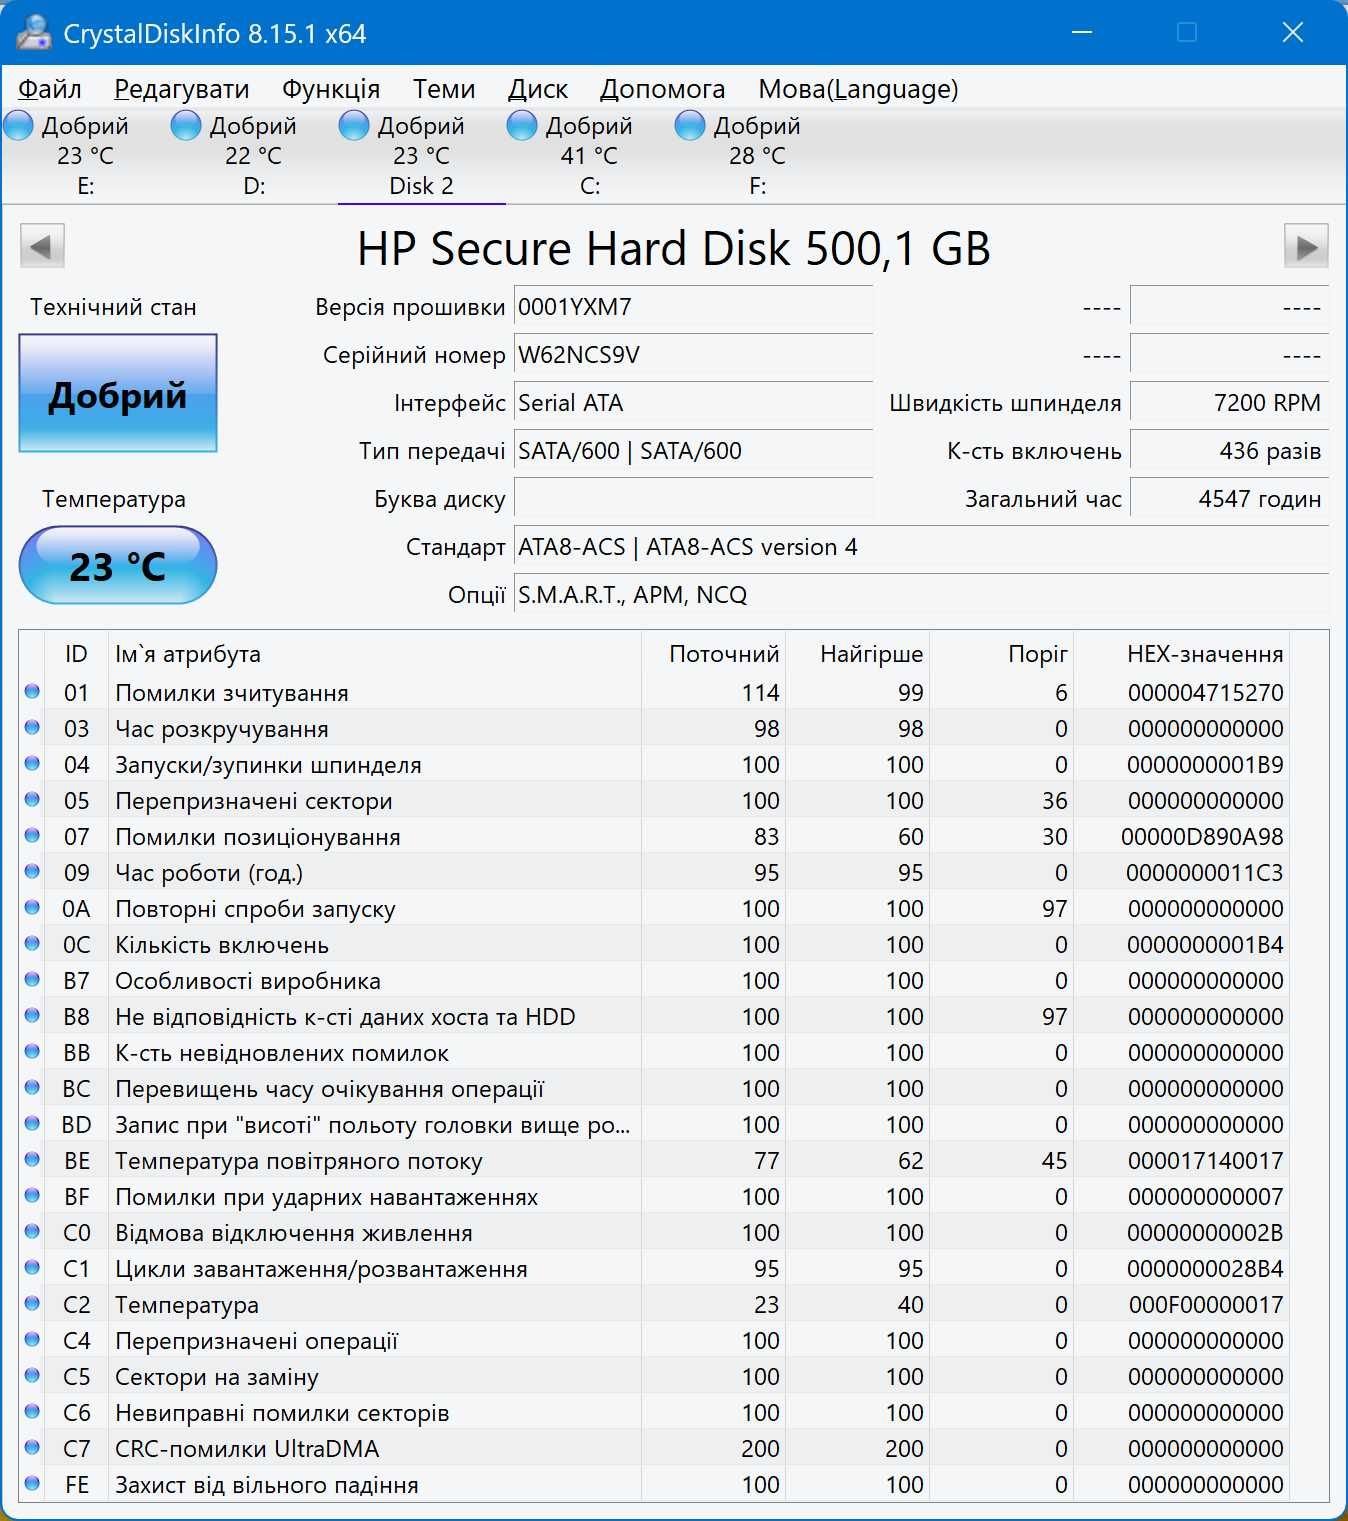Click the Найгірше column header

tap(858, 654)
